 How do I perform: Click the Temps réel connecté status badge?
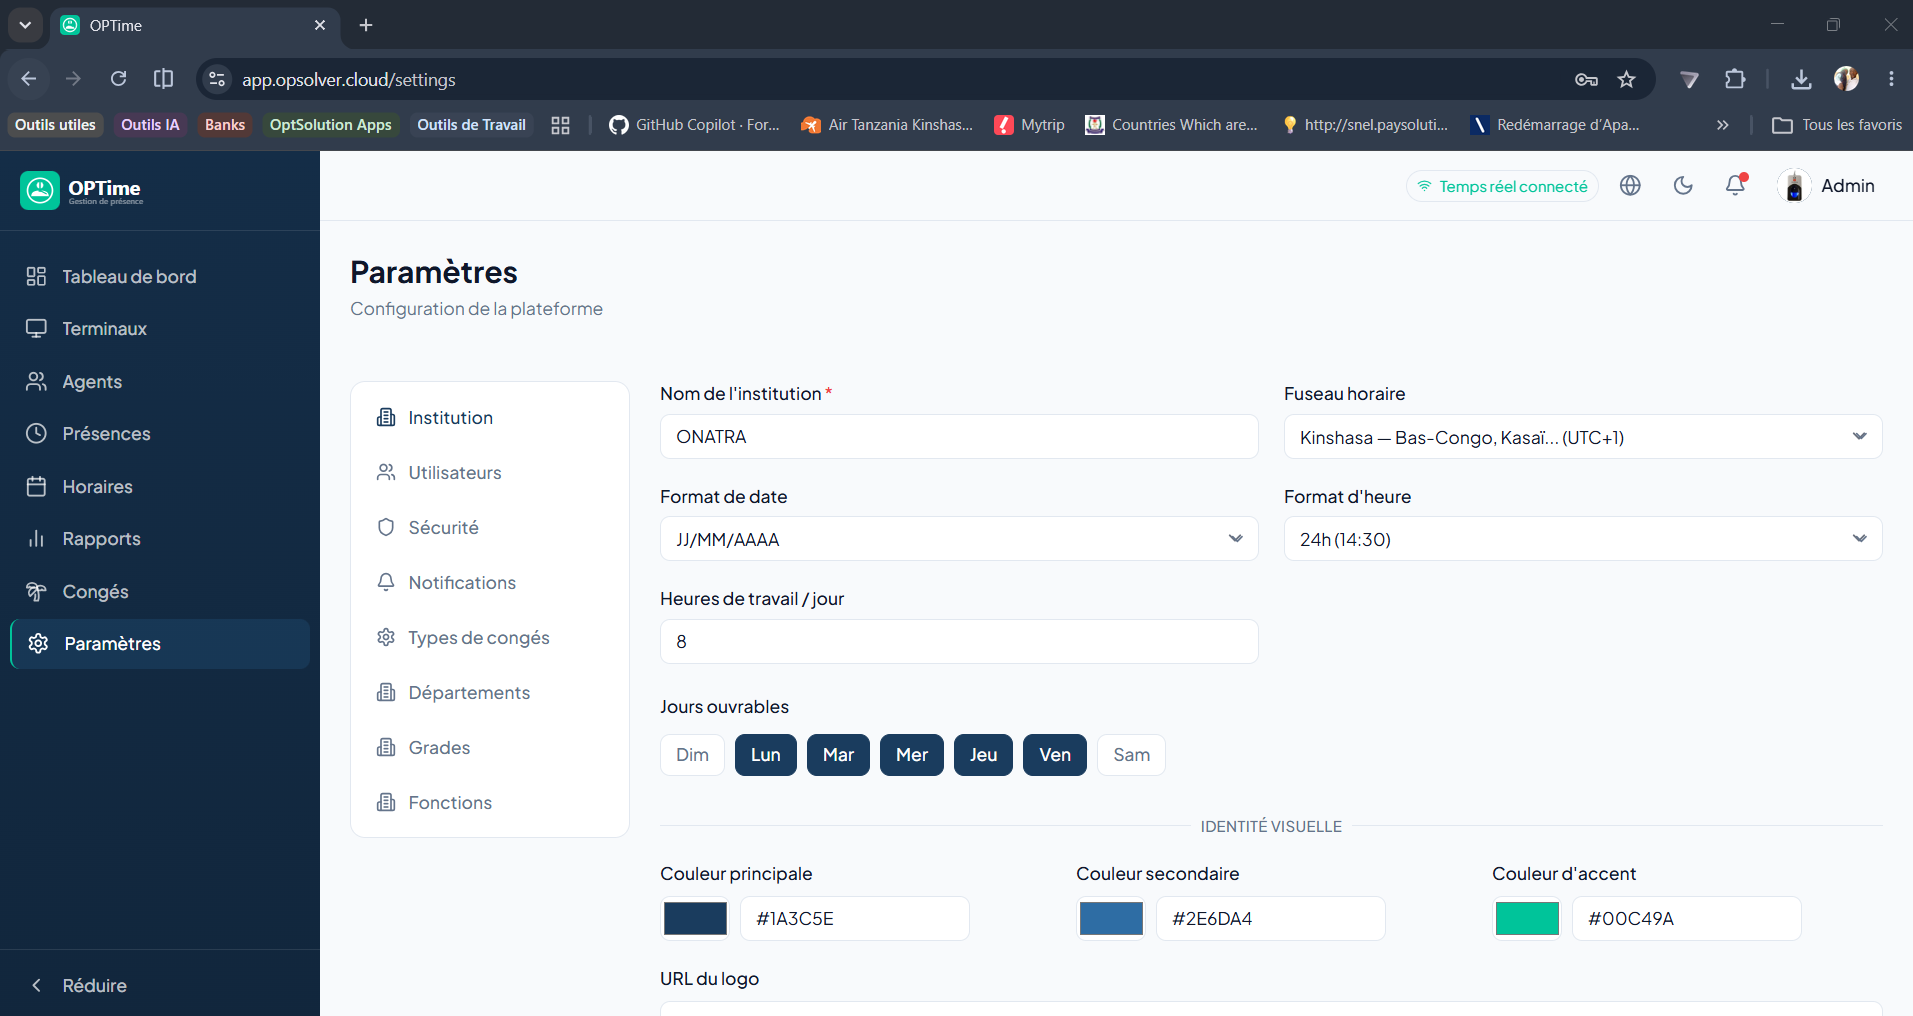click(1502, 187)
